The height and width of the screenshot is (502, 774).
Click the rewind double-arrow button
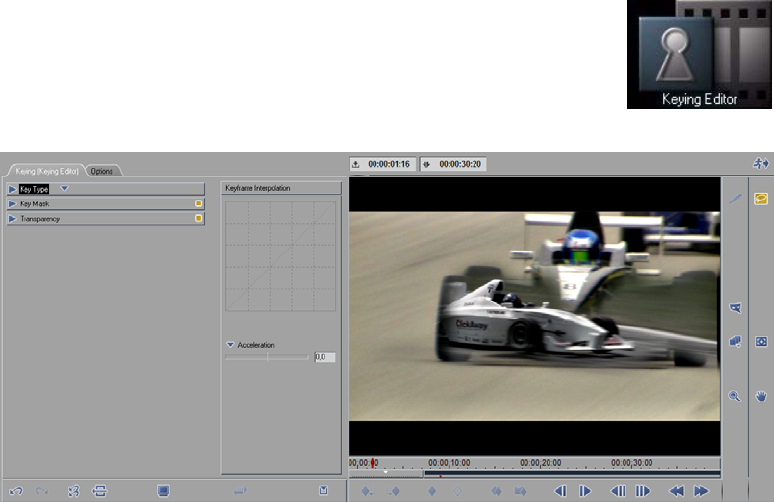[676, 491]
